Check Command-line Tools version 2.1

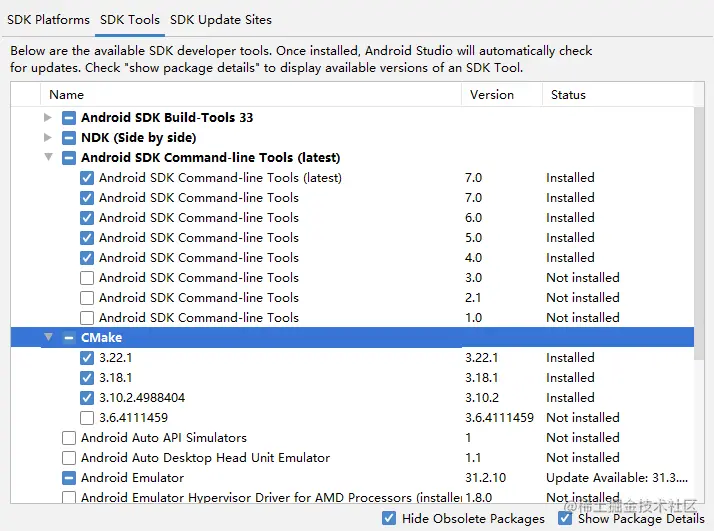click(87, 298)
